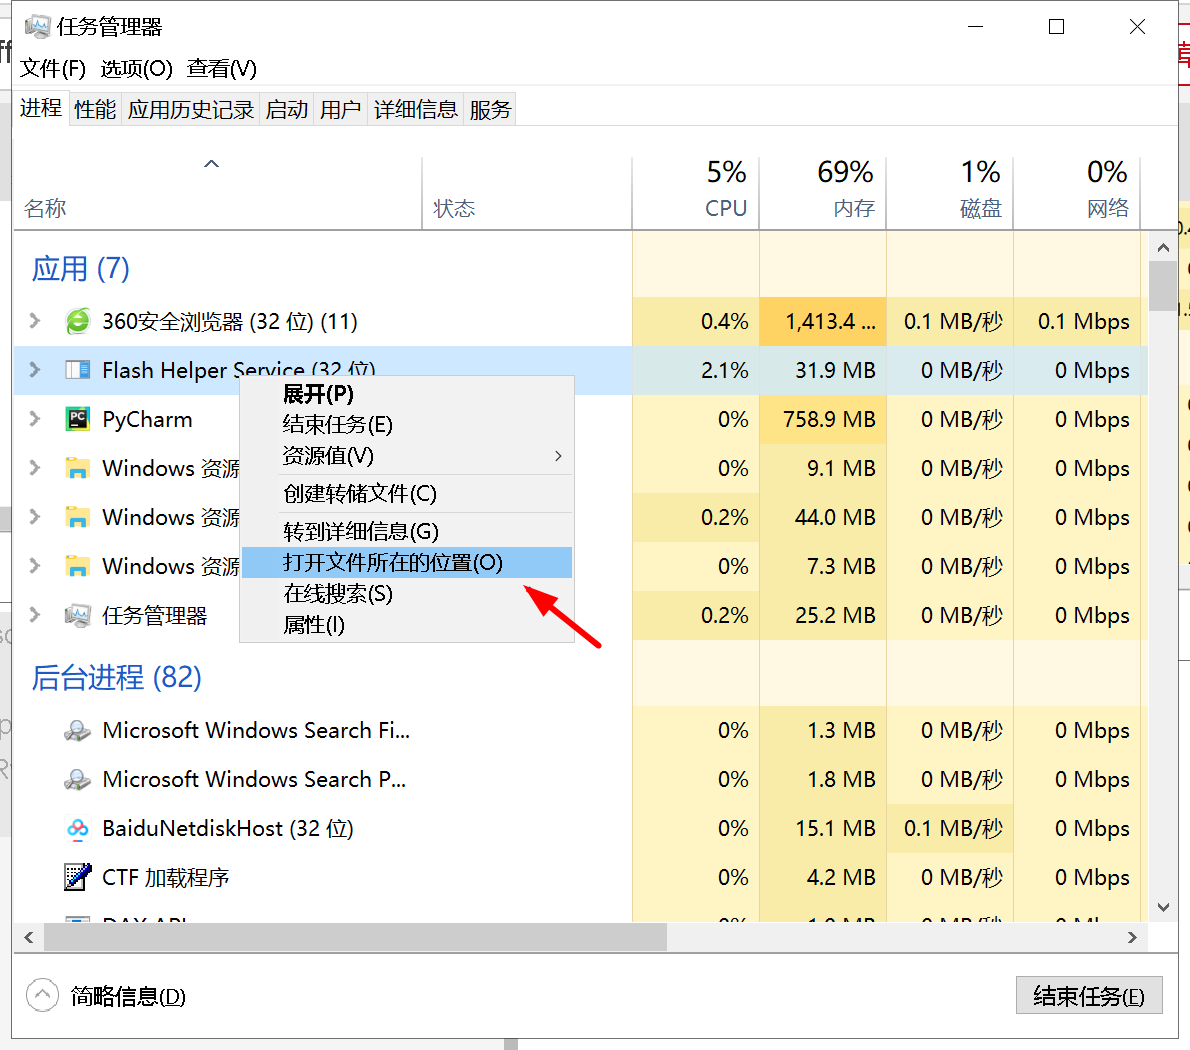Click the BaiduNetdiskHost icon
1190x1050 pixels.
77,828
